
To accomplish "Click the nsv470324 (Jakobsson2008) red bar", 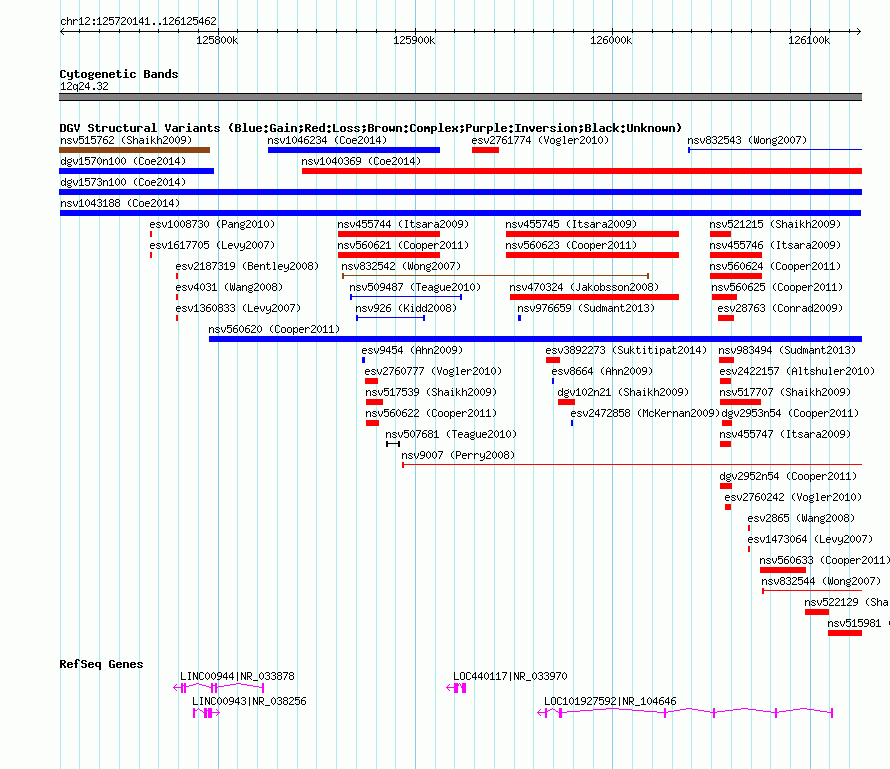I will click(594, 297).
